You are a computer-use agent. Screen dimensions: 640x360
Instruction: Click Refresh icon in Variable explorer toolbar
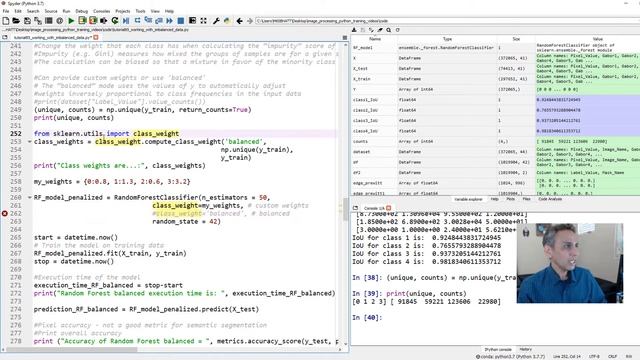click(x=398, y=30)
